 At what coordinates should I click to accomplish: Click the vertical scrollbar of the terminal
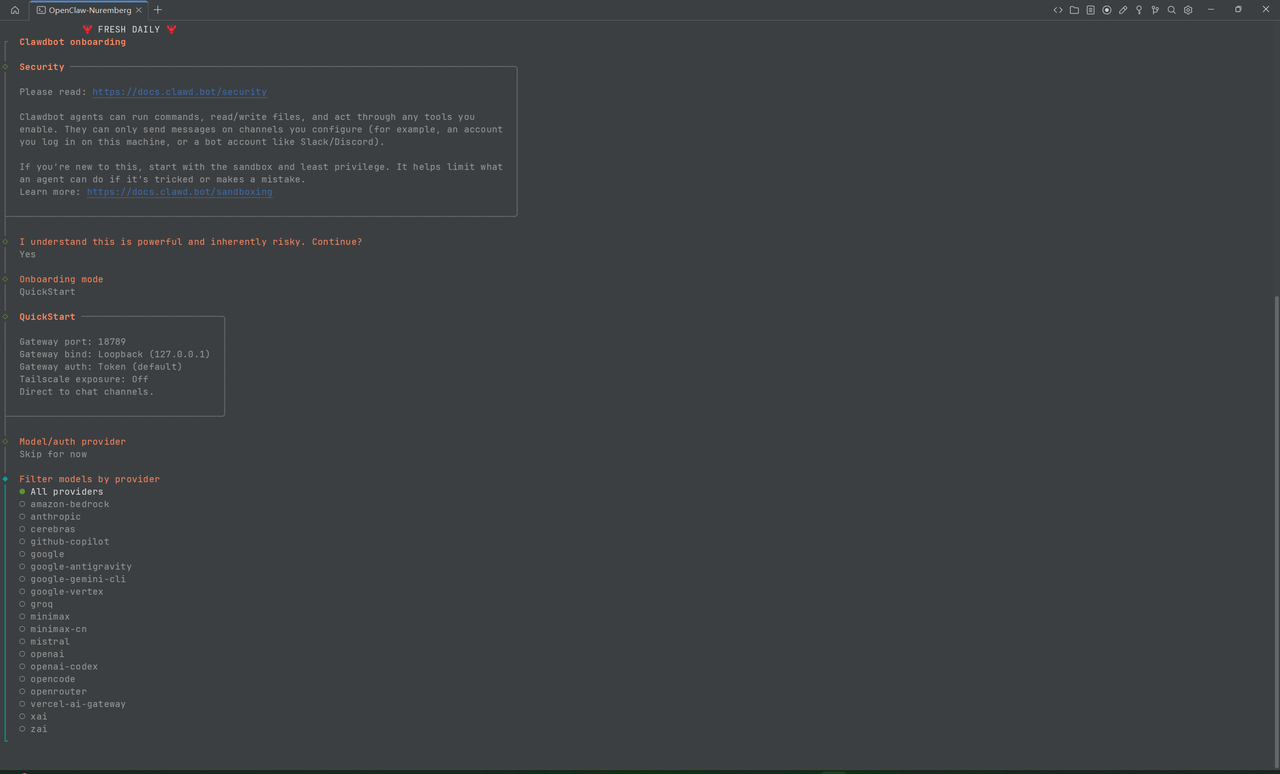1276,530
